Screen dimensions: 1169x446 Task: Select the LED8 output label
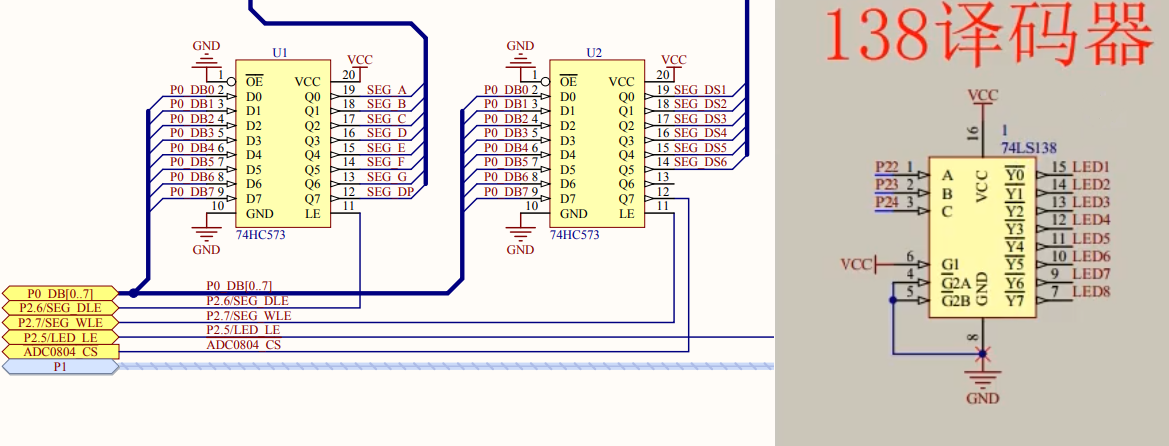[1091, 292]
